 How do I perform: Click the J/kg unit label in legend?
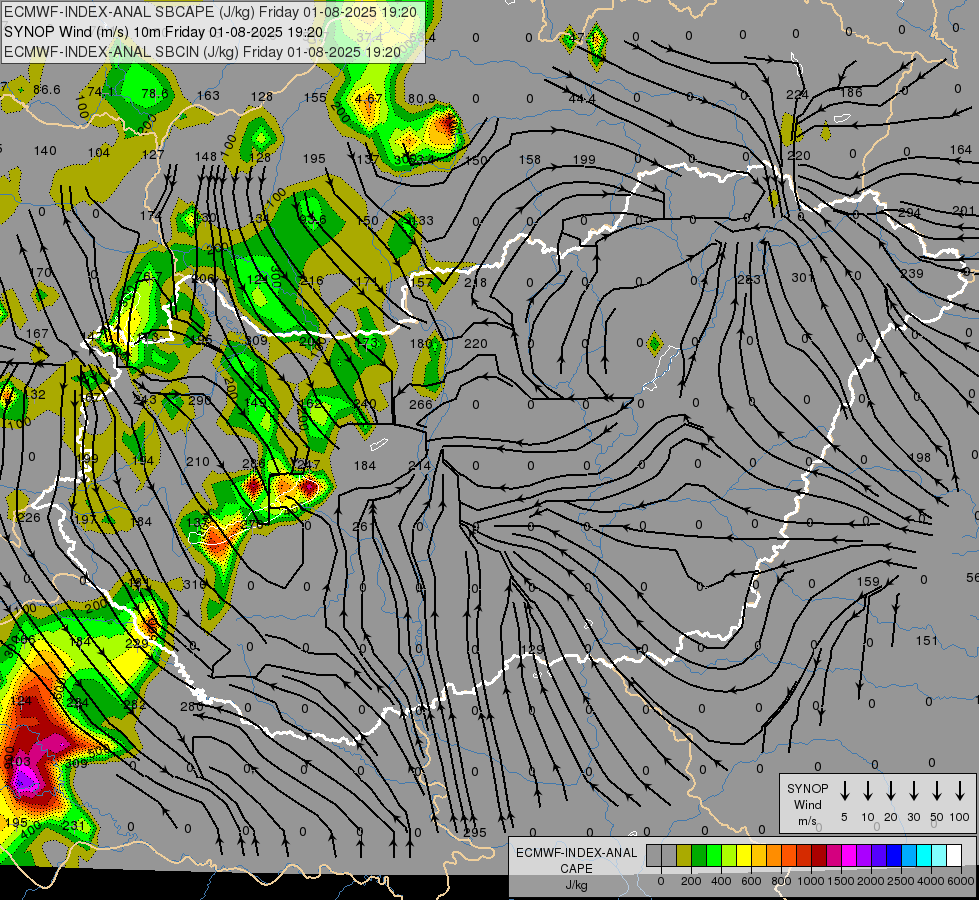[576, 885]
